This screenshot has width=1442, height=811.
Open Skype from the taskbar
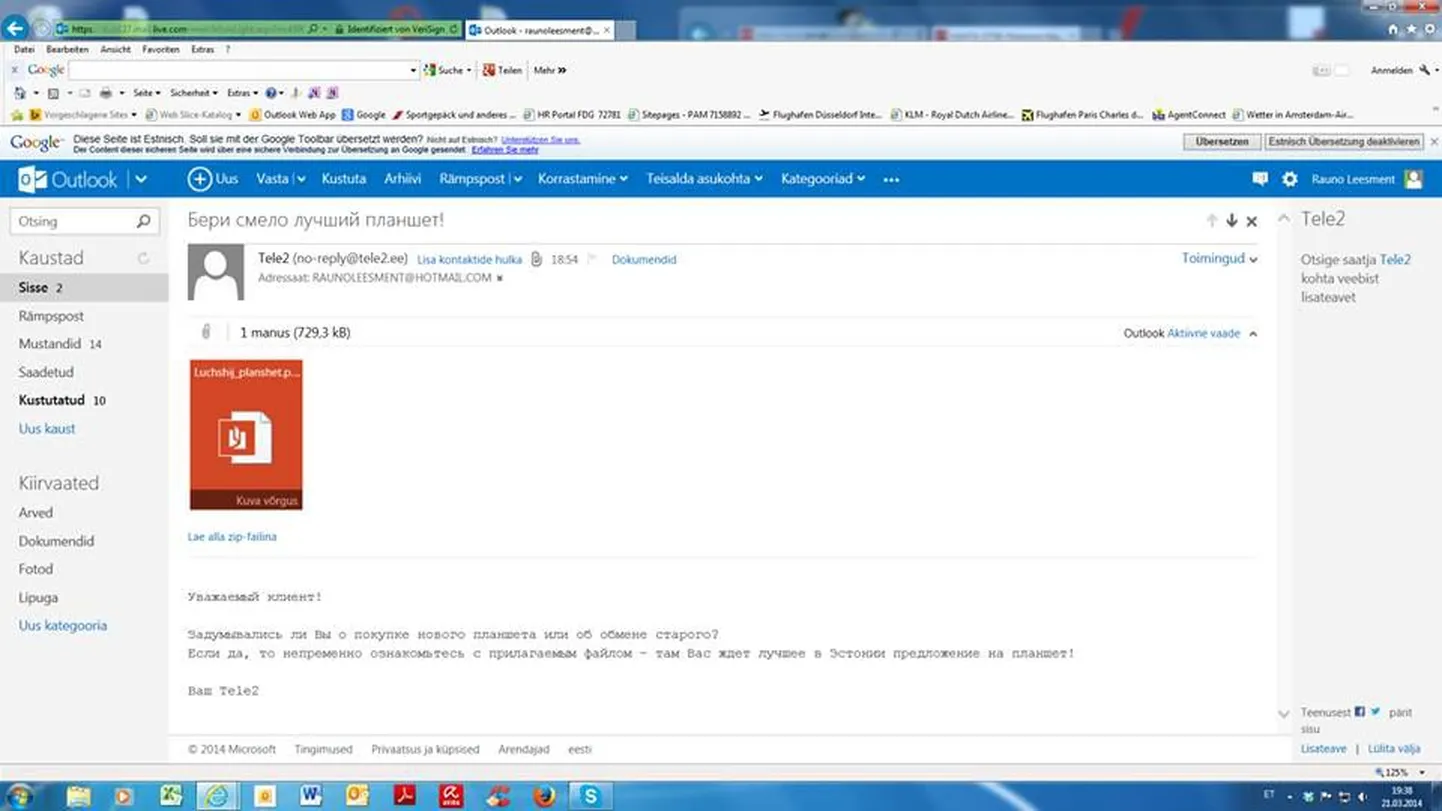click(x=591, y=796)
